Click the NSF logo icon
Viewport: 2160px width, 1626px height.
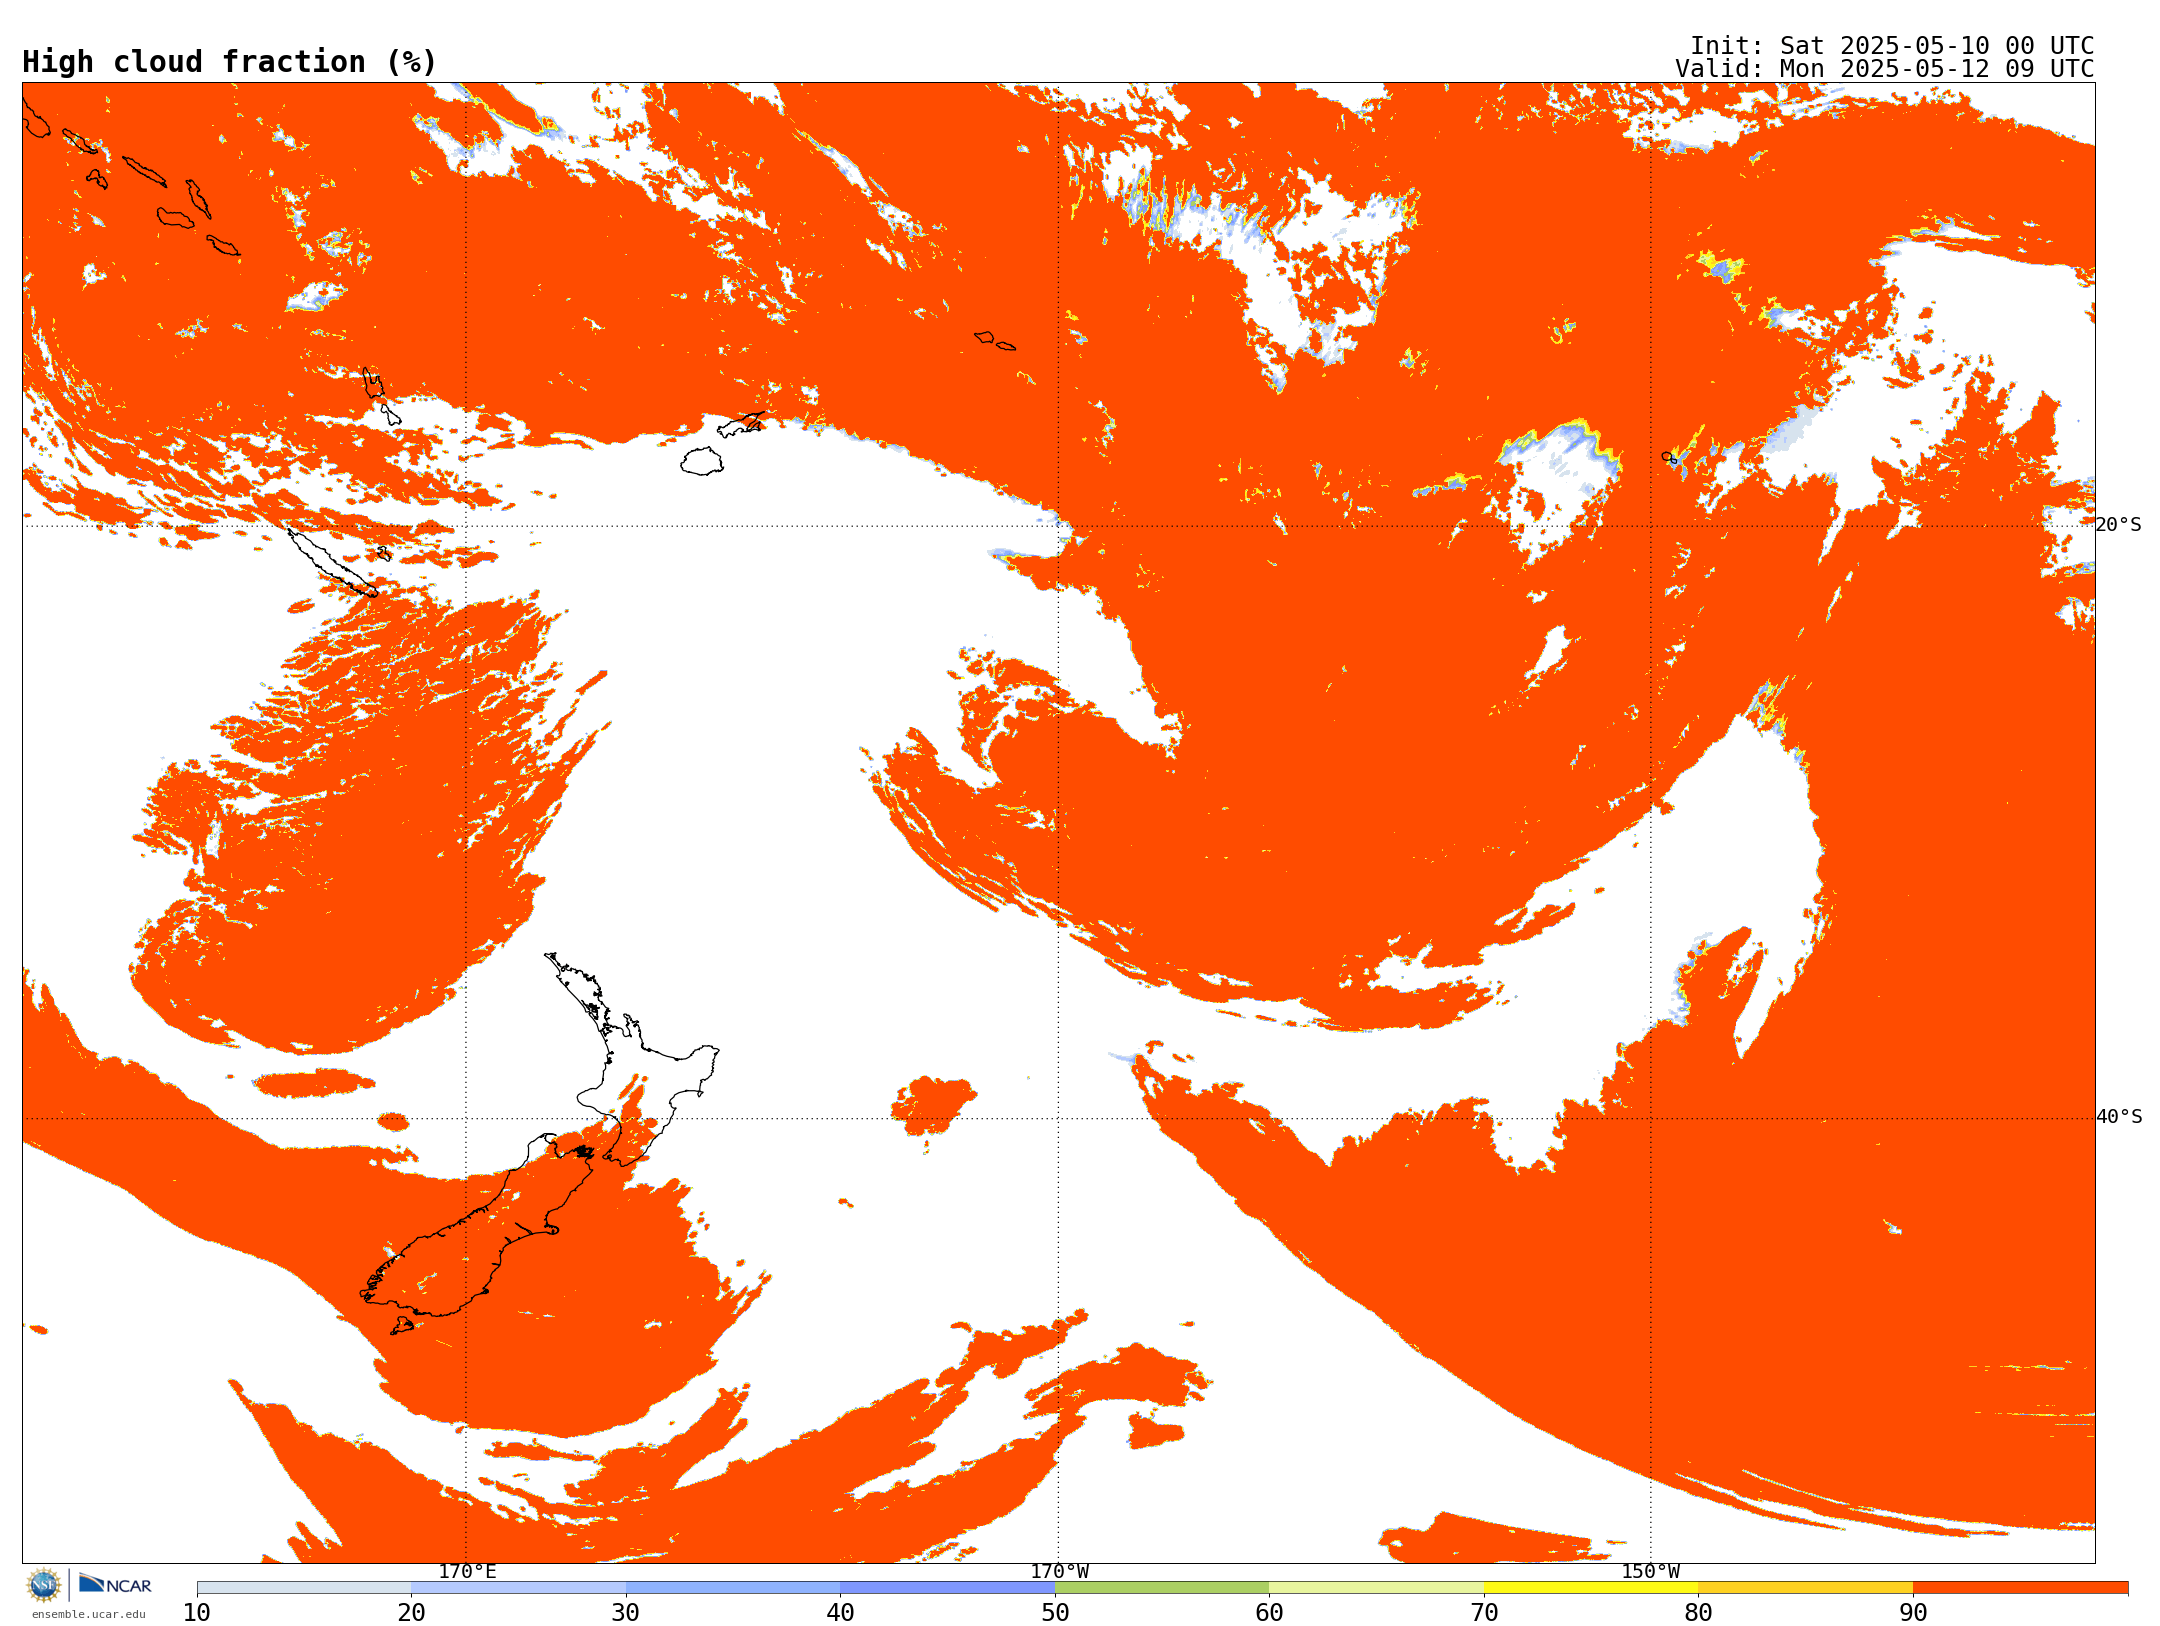(44, 1585)
